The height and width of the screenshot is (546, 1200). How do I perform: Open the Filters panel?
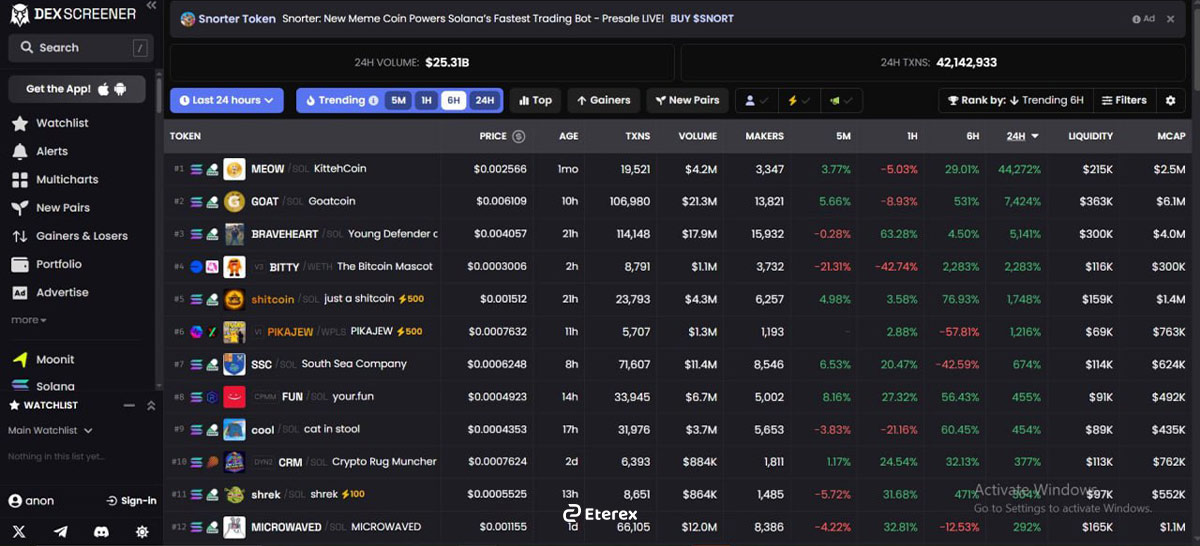(x=1124, y=100)
